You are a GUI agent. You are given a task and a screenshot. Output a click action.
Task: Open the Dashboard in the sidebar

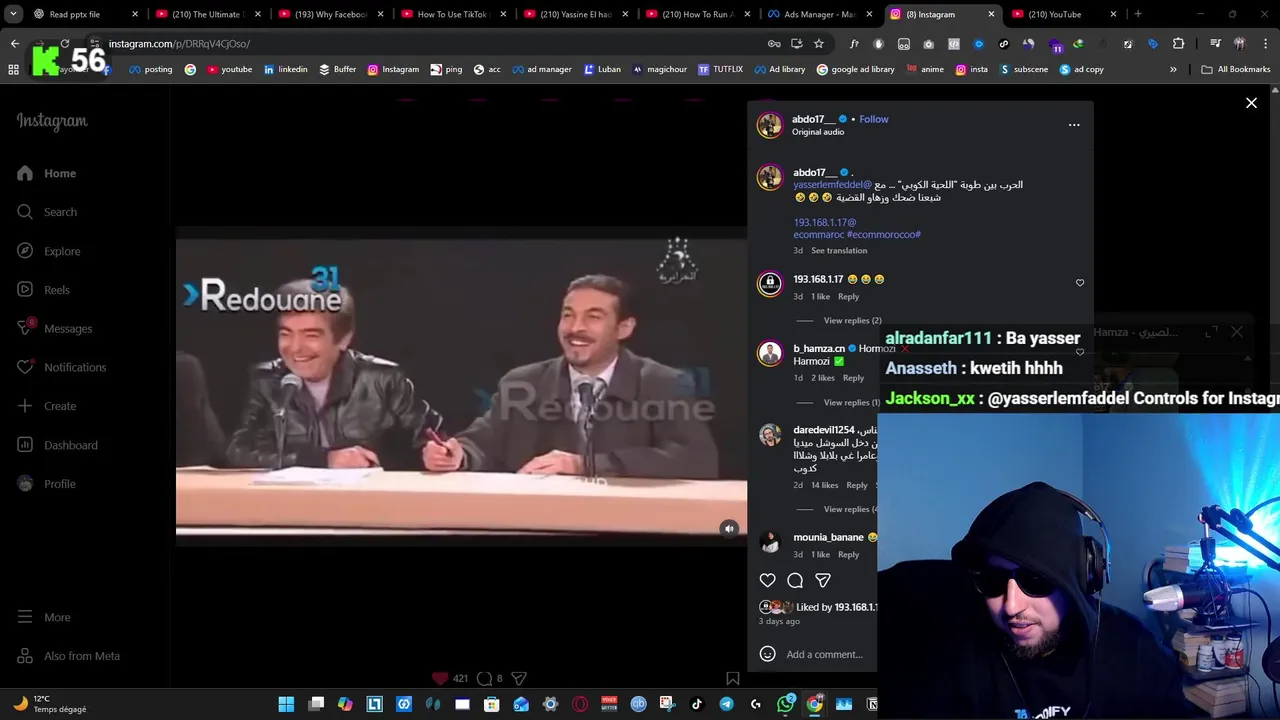tap(57, 445)
